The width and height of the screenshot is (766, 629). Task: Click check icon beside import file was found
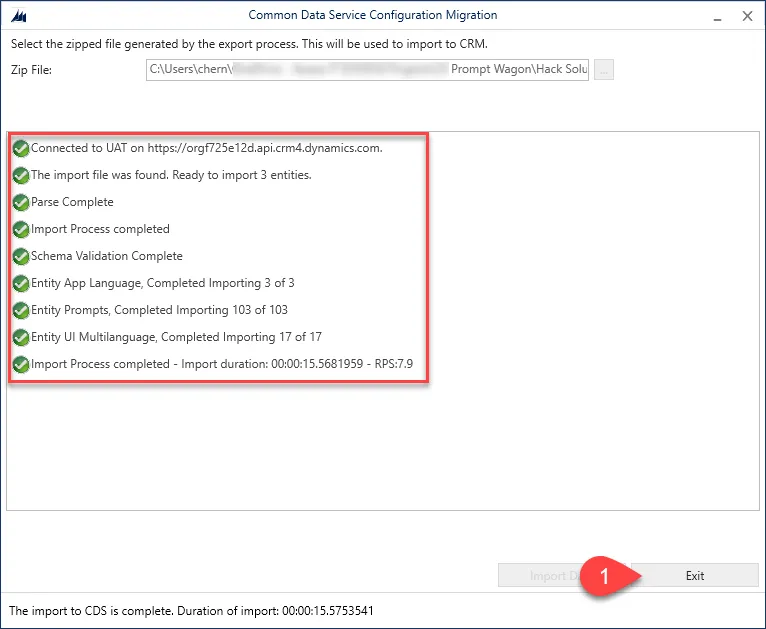pyautogui.click(x=21, y=175)
